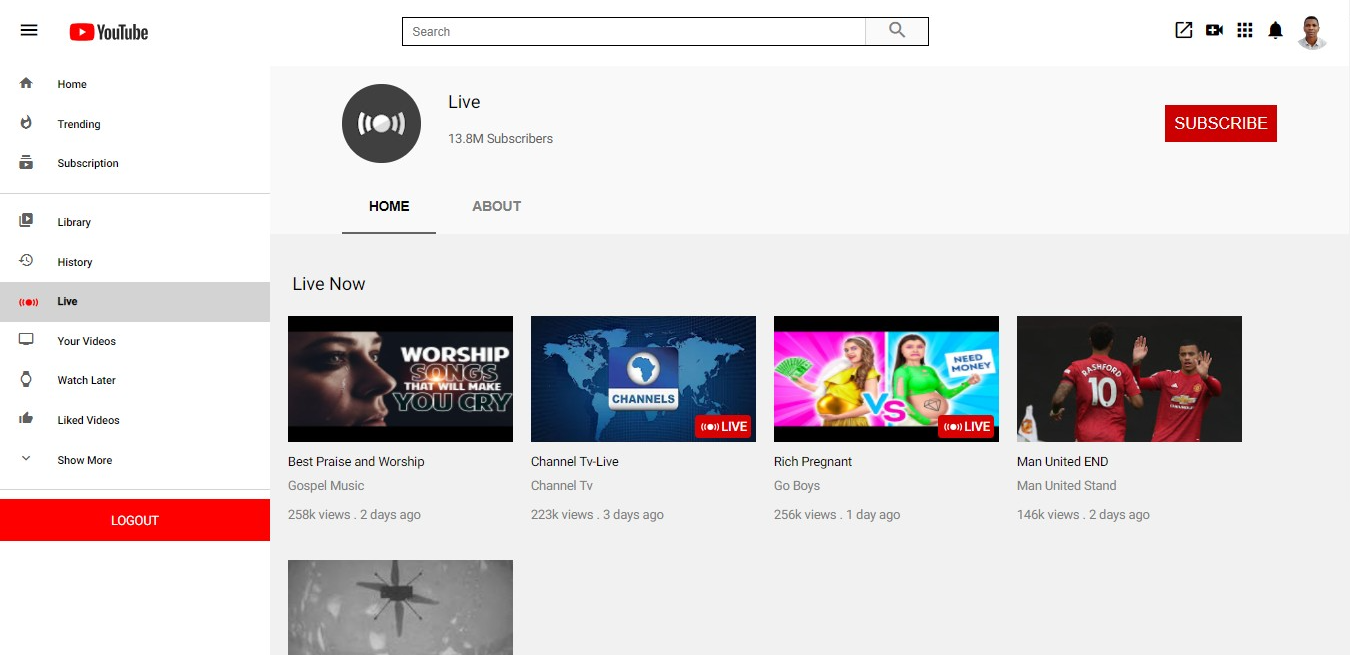
Task: Click the red SUBSCRIBE button
Action: click(x=1221, y=123)
